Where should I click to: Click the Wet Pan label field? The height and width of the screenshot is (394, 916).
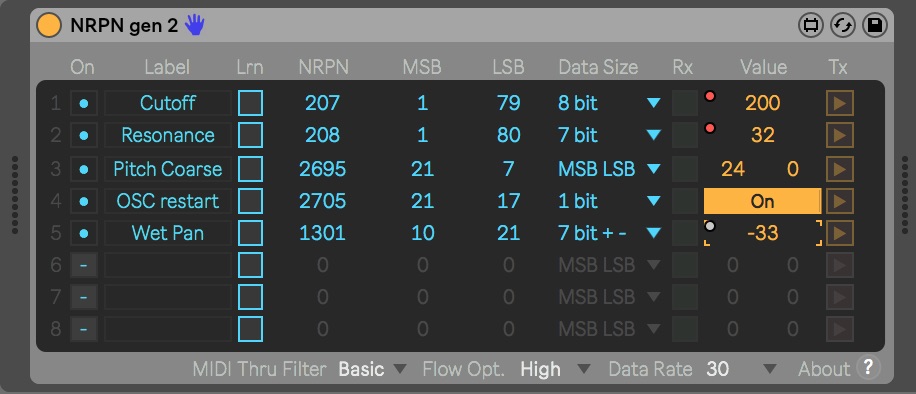[168, 233]
